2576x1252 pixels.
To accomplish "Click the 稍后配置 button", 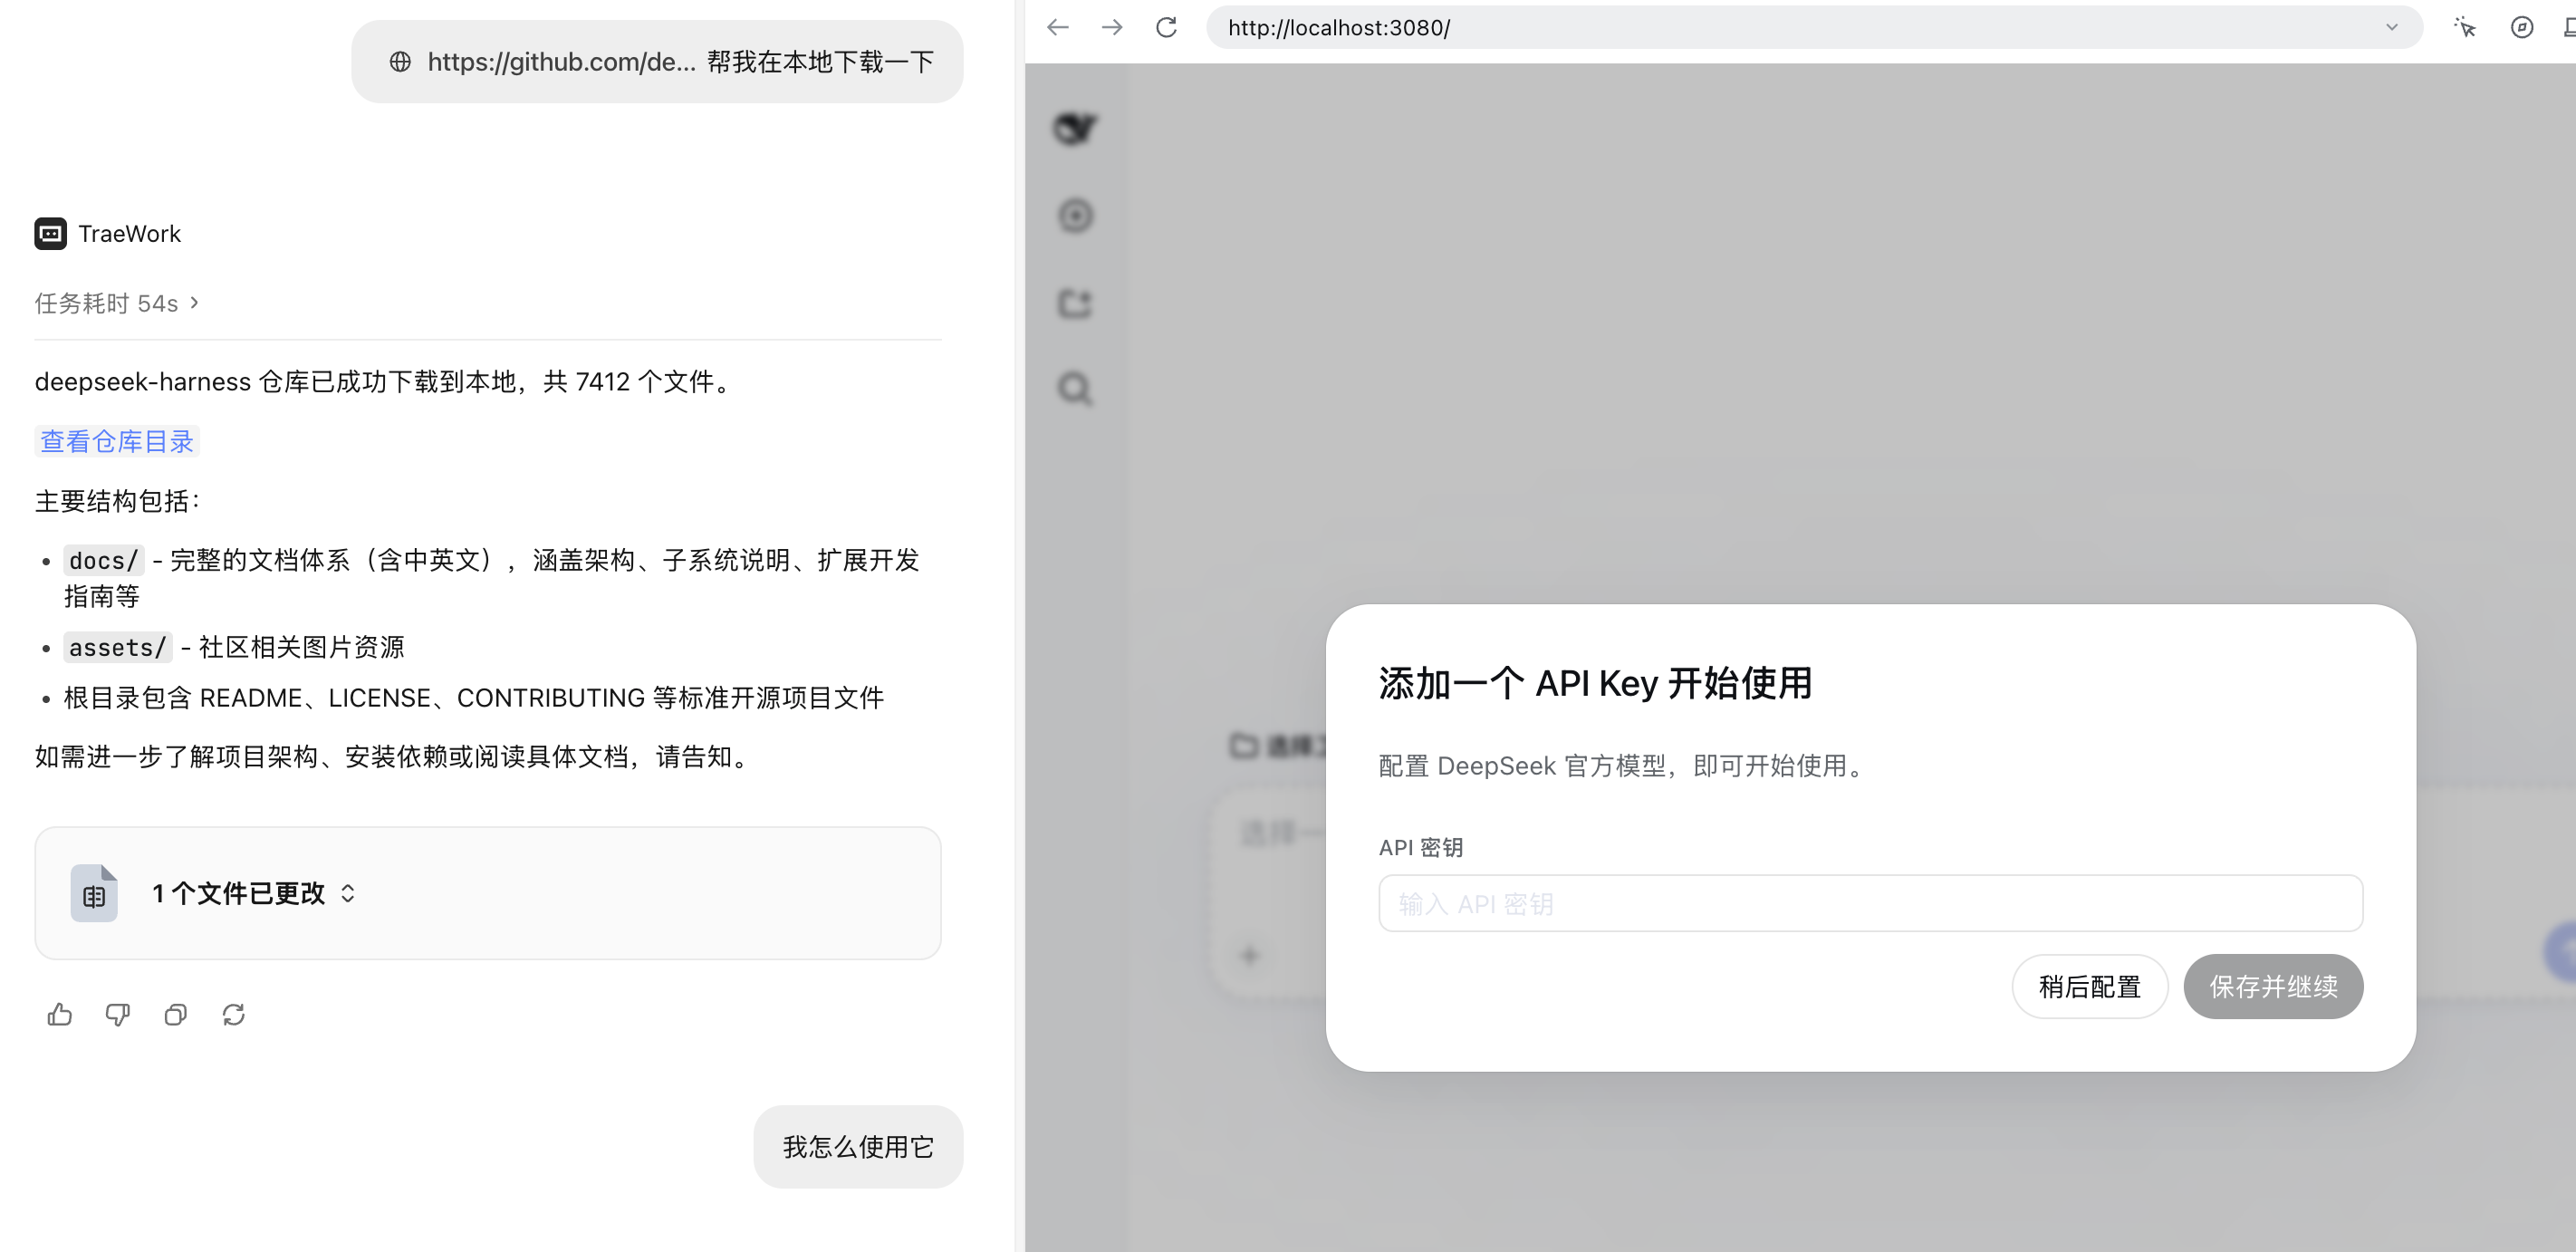I will [x=2089, y=986].
